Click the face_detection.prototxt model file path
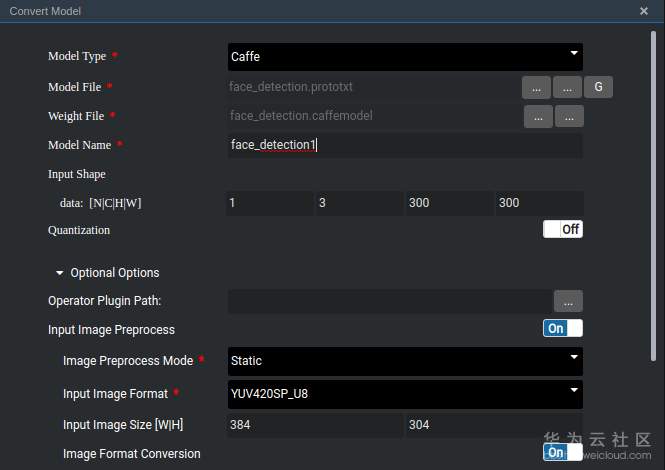665x470 pixels. (x=291, y=87)
